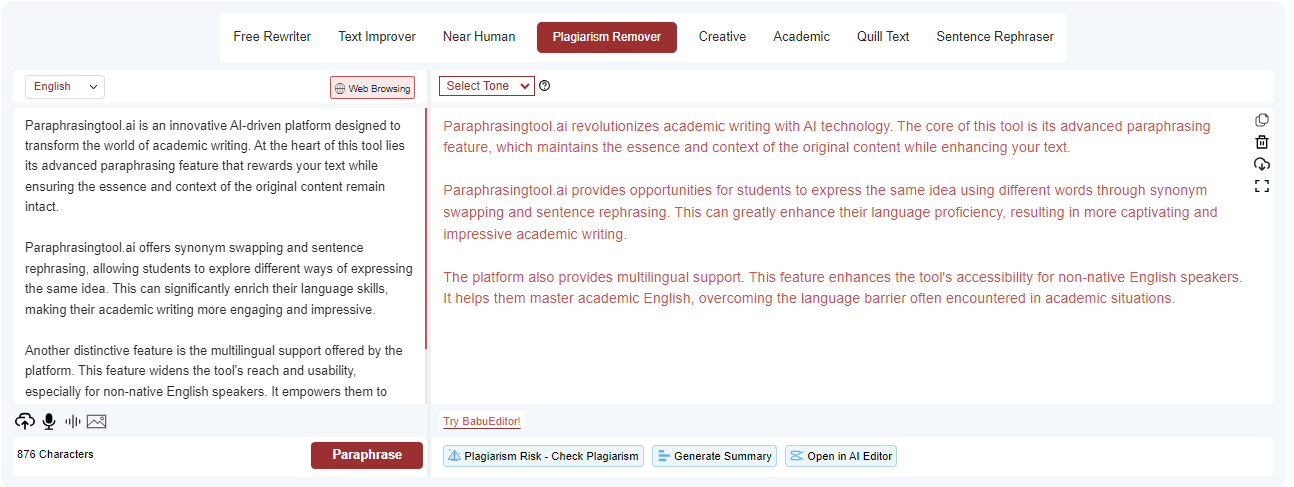Click input paragraph 'Another distinctive feature is the multilingual'
Image resolution: width=1294 pixels, height=487 pixels.
pyautogui.click(x=214, y=371)
